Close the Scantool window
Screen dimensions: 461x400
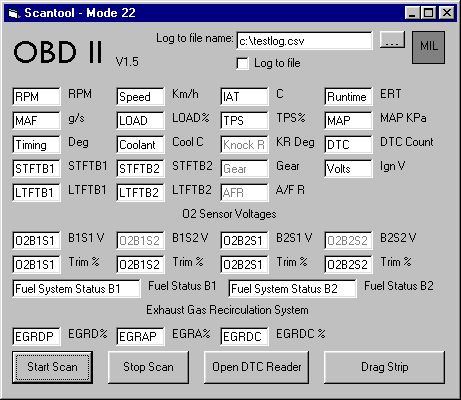pos(446,13)
